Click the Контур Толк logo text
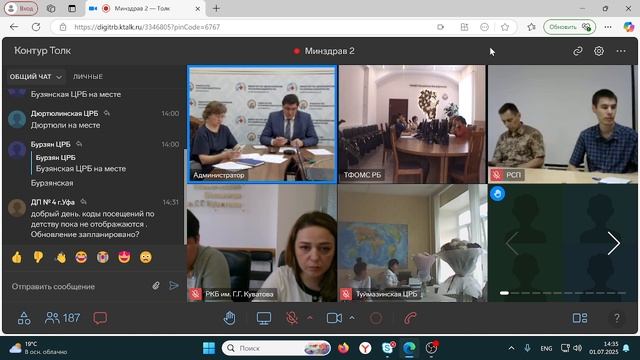640x360 pixels. [x=42, y=51]
